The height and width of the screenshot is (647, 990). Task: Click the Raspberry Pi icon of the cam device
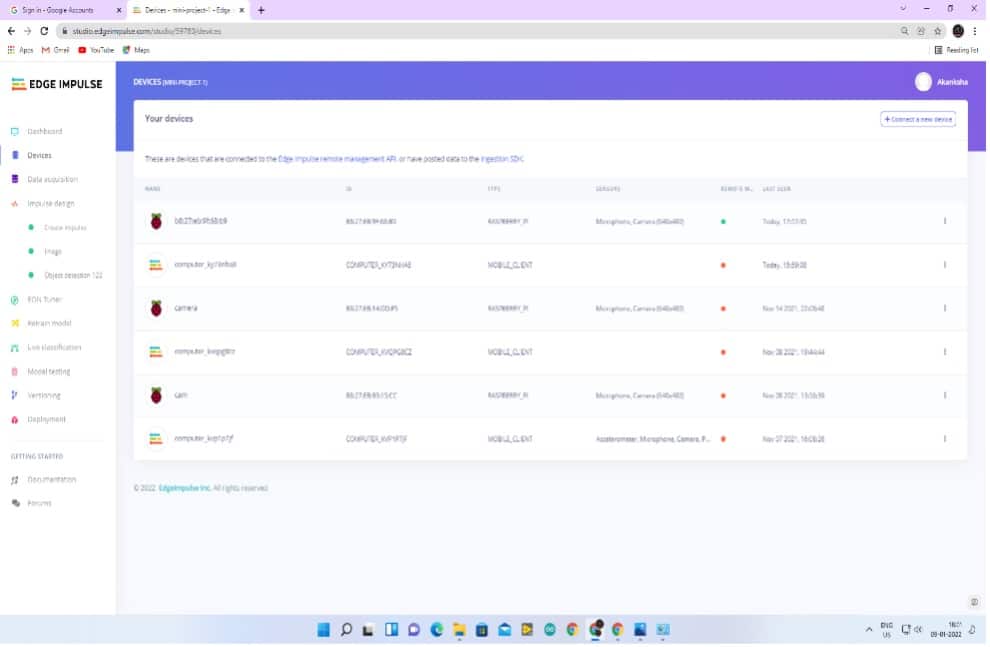(x=156, y=395)
